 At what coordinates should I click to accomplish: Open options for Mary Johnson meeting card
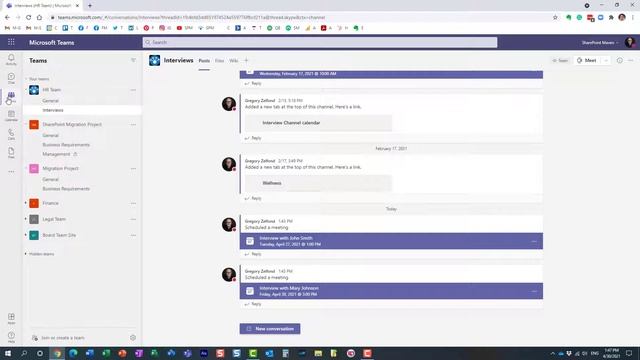pyautogui.click(x=534, y=291)
